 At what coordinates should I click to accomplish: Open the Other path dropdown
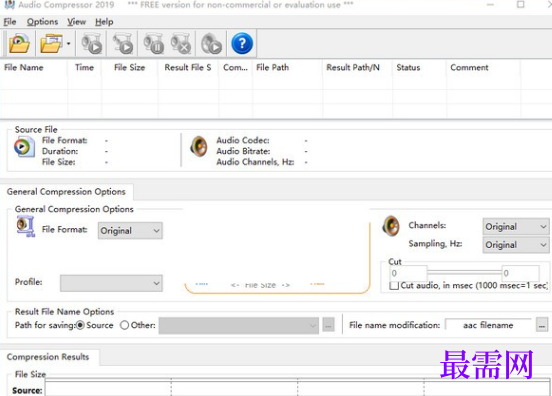coord(239,326)
